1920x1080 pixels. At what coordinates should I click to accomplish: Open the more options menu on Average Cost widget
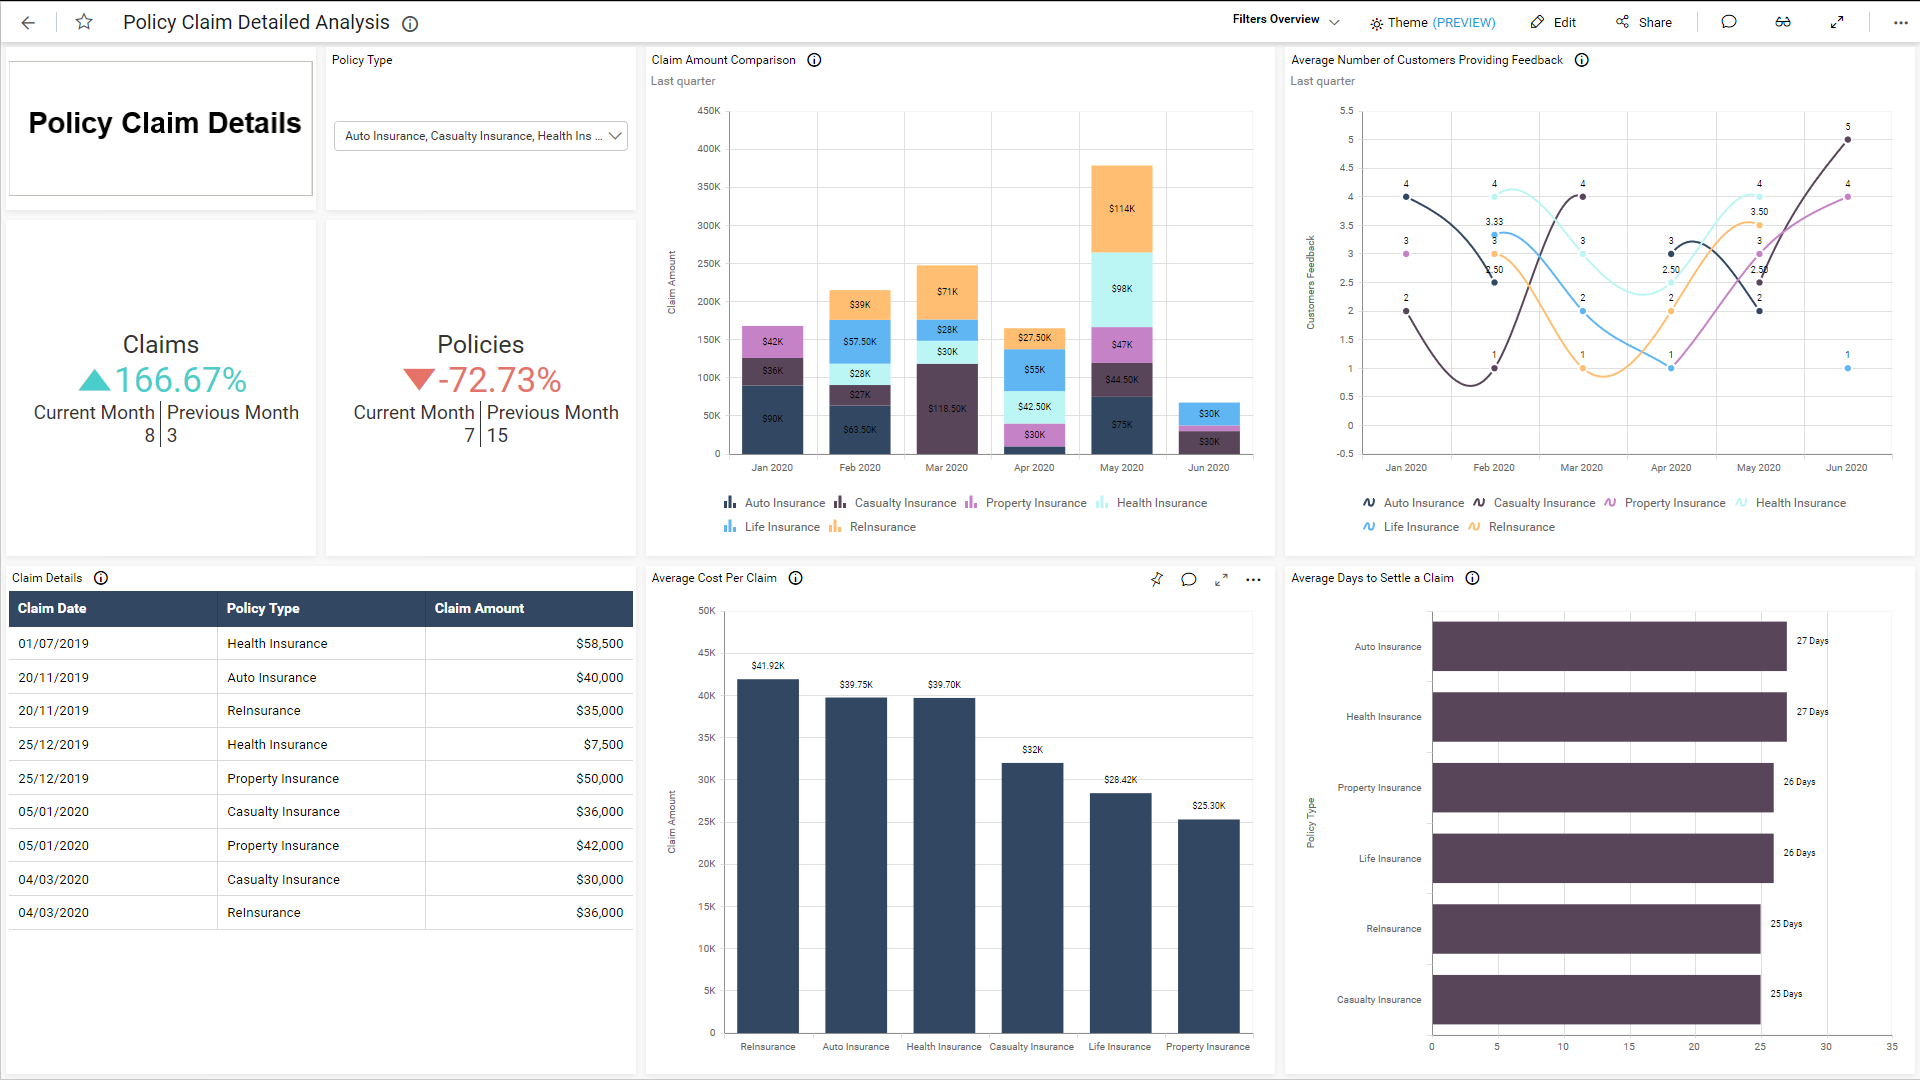click(1253, 579)
